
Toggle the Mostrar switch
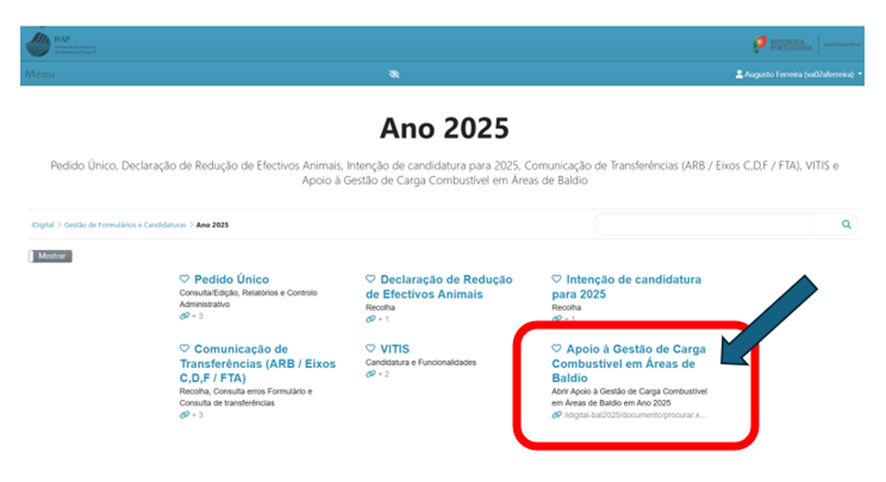click(x=50, y=256)
